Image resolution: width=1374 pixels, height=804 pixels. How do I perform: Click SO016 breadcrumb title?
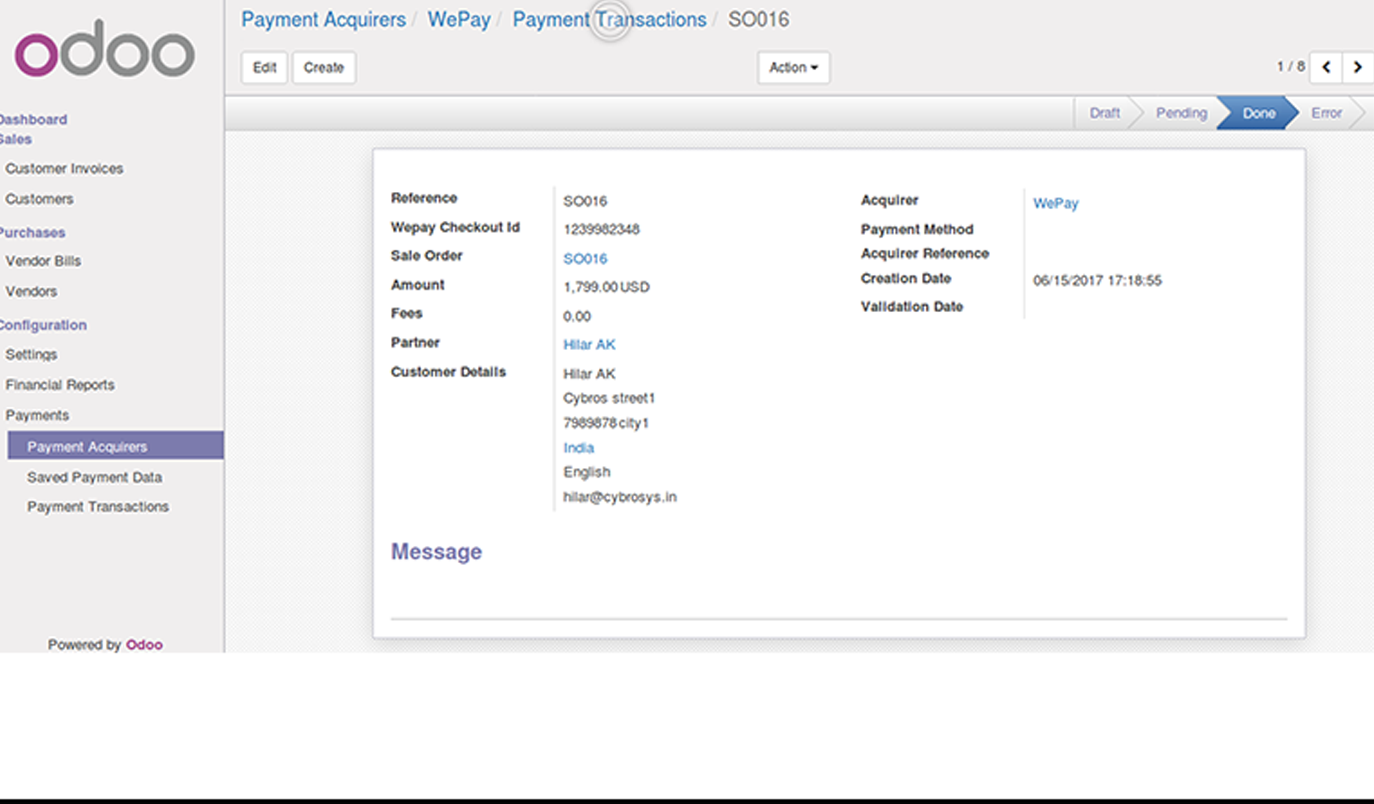click(x=758, y=19)
